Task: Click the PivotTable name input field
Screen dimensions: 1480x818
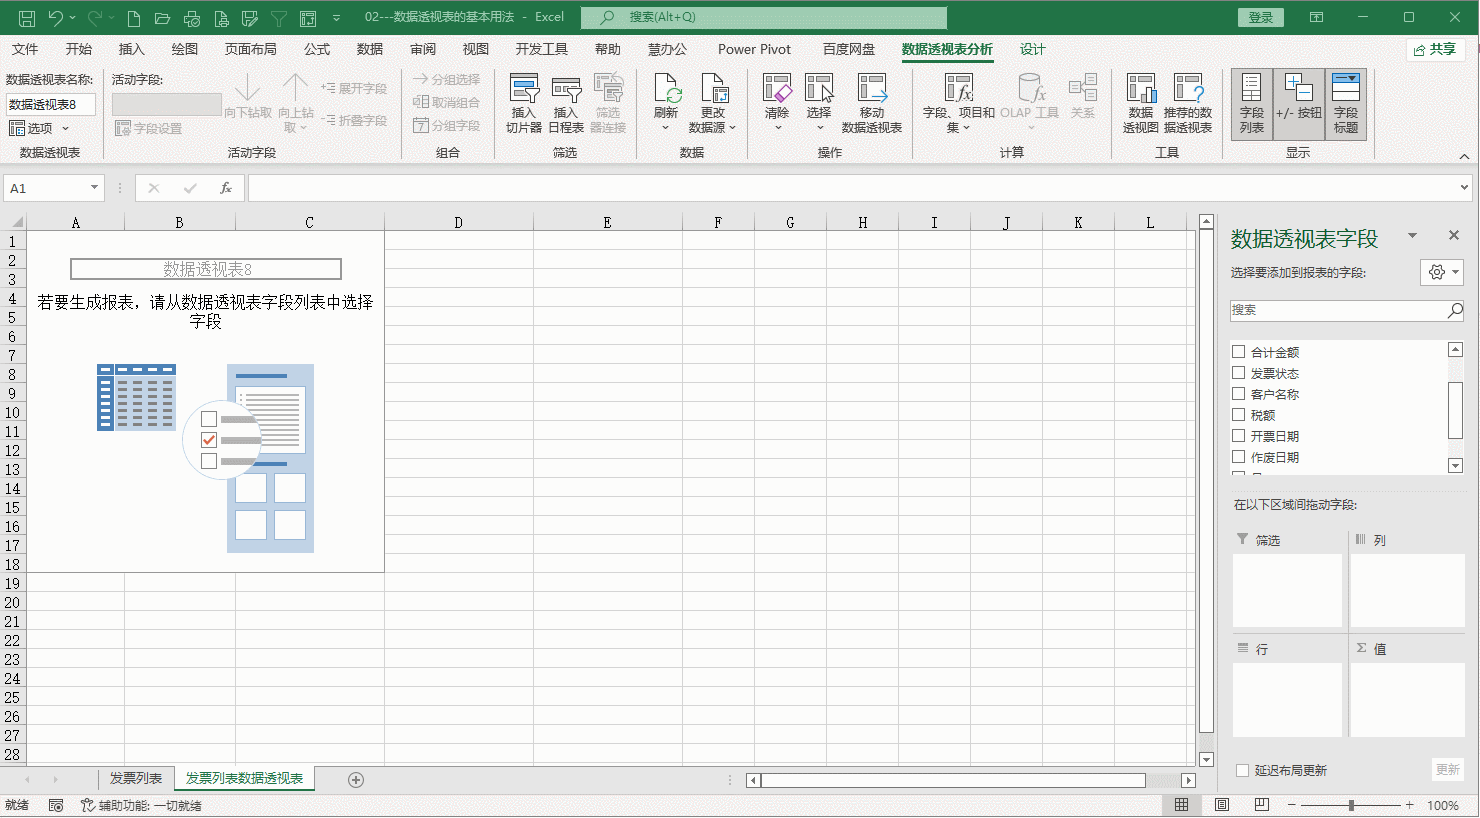Action: pos(51,104)
